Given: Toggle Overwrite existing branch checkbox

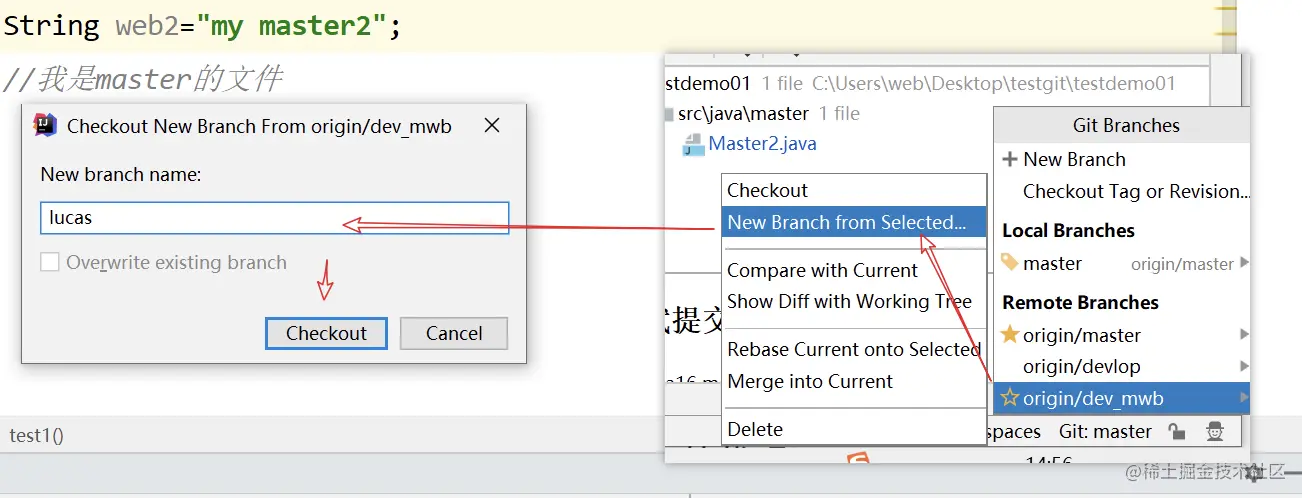Looking at the screenshot, I should 49,263.
